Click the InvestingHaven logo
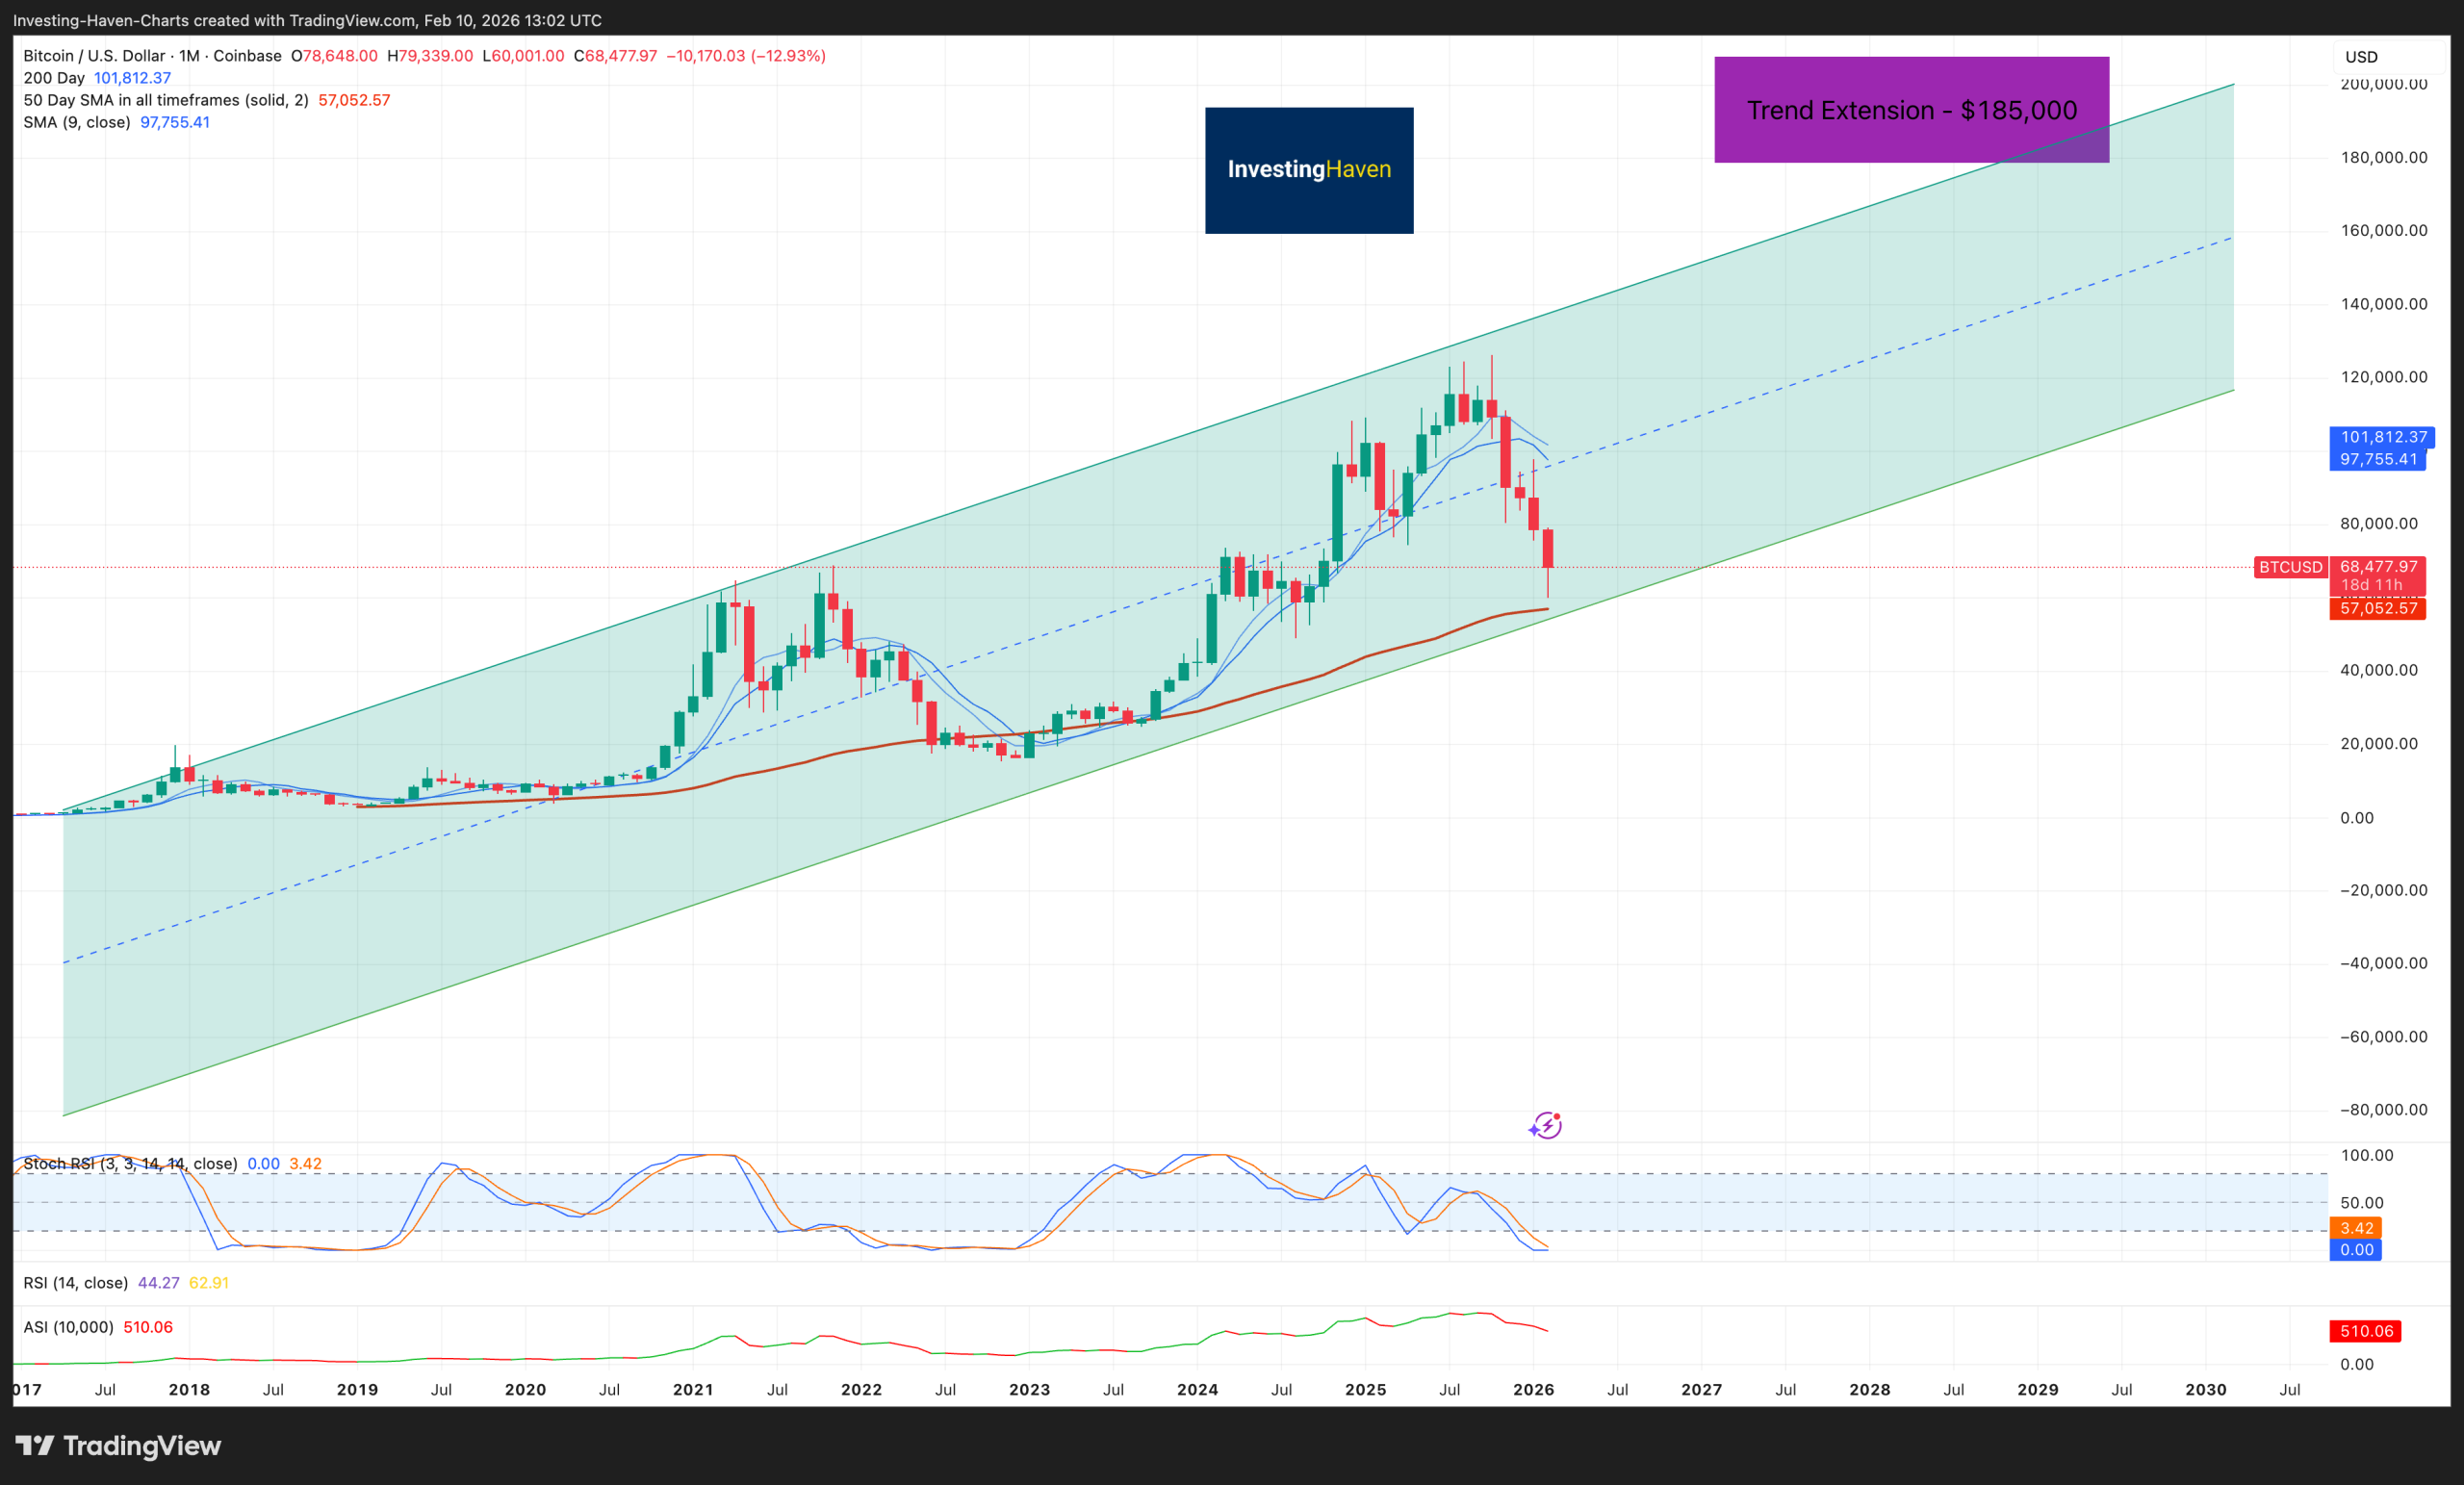This screenshot has width=2464, height=1485. click(x=1309, y=170)
